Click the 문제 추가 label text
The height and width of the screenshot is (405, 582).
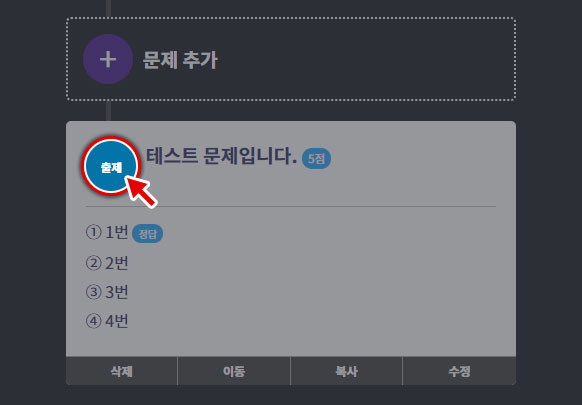pos(180,60)
